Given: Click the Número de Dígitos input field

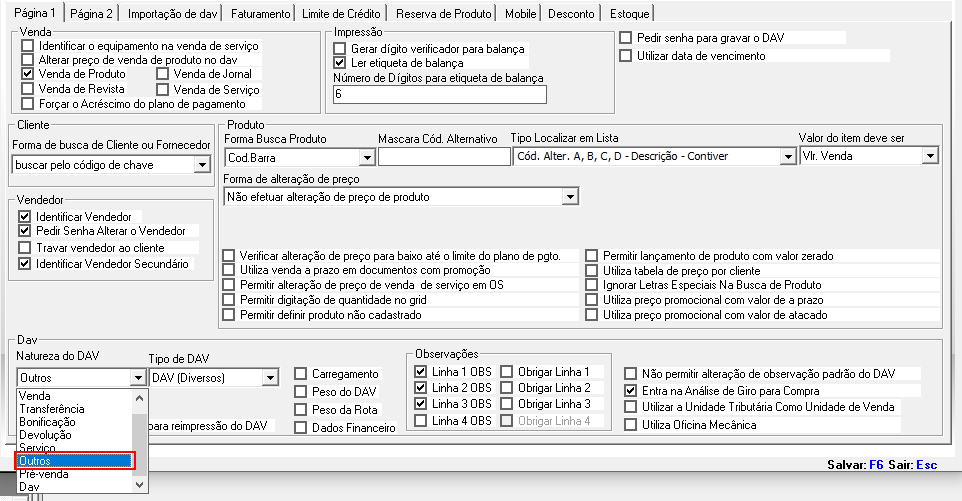Looking at the screenshot, I should tap(440, 94).
